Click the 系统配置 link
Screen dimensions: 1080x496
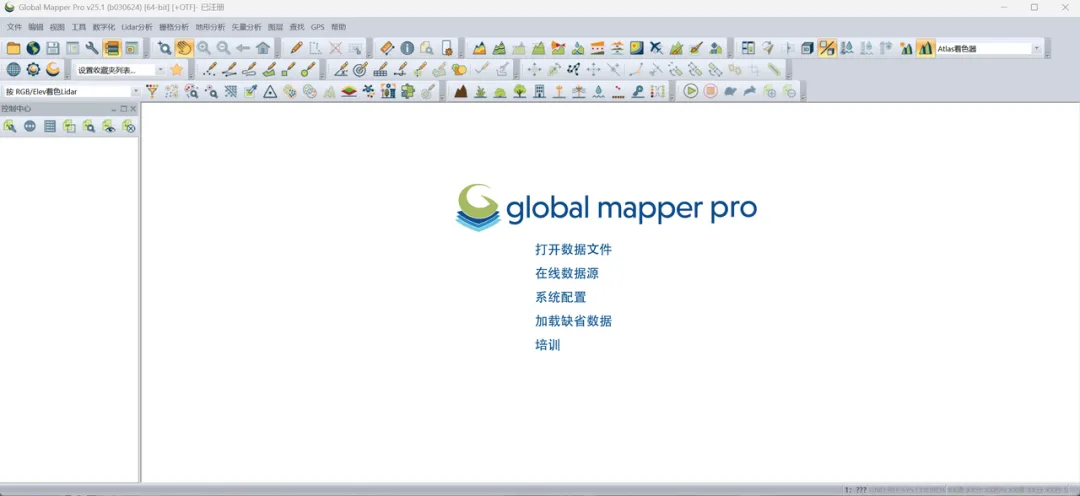(x=561, y=298)
